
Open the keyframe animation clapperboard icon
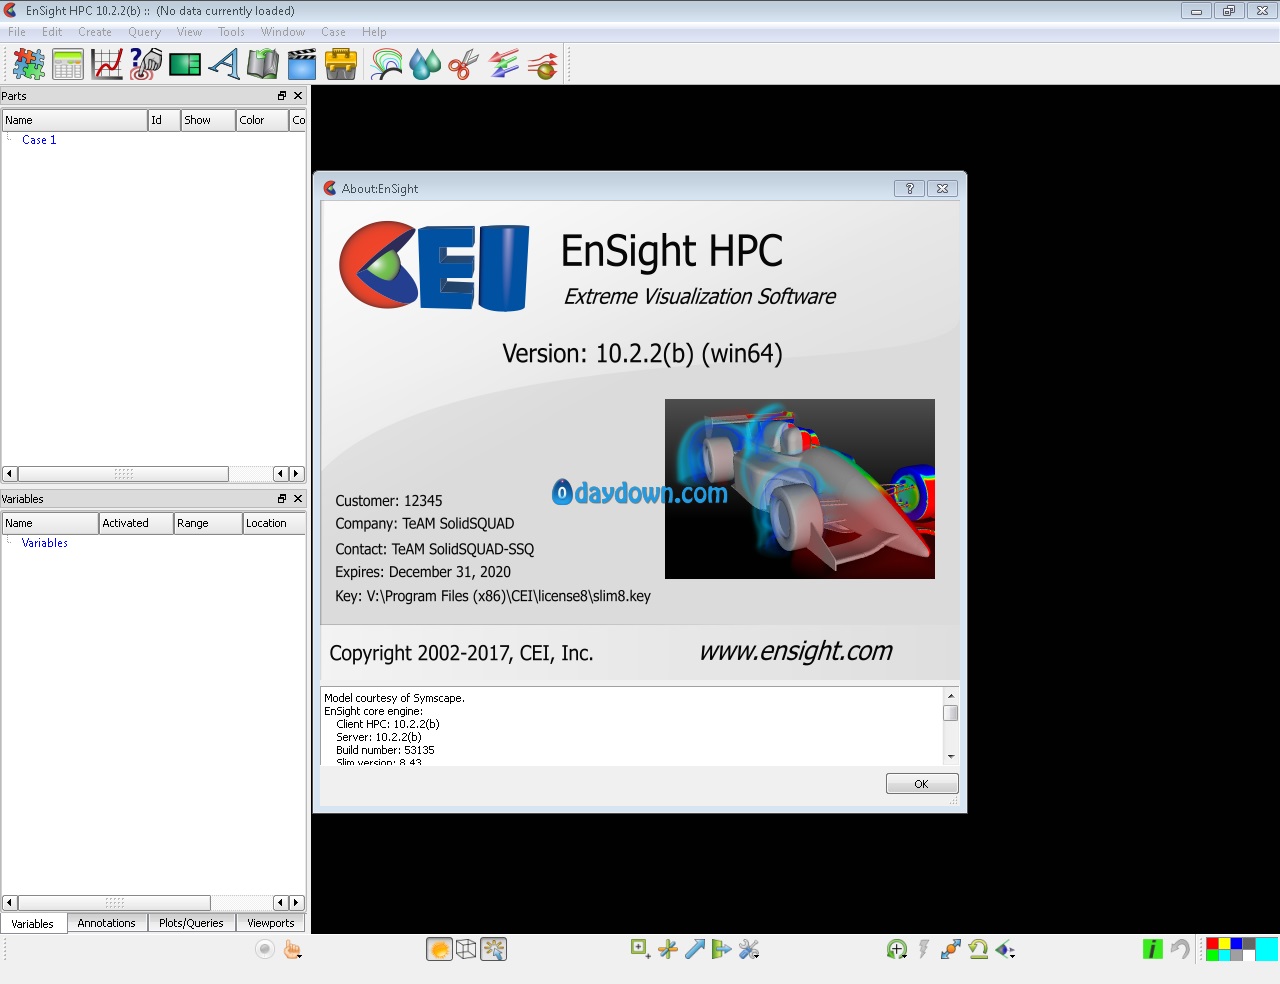302,64
